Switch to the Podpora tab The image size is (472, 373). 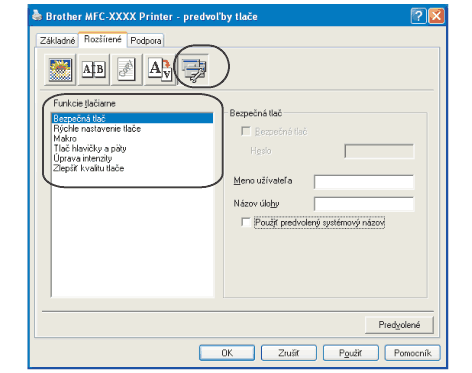click(x=146, y=41)
